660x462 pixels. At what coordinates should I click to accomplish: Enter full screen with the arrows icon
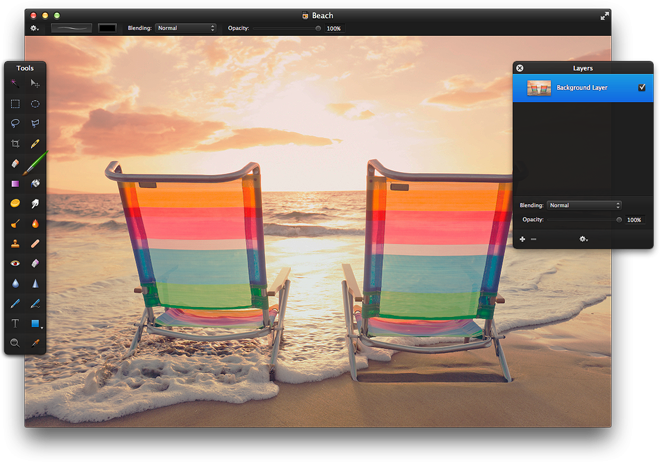[x=604, y=16]
